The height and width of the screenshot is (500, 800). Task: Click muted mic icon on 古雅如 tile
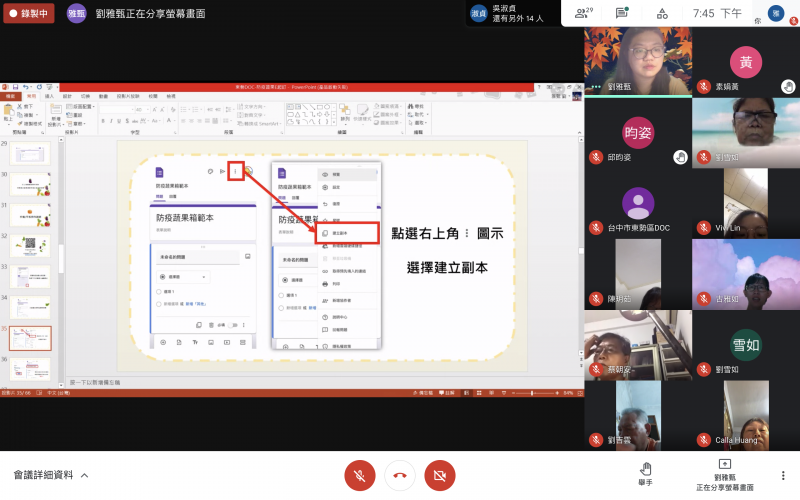704,298
